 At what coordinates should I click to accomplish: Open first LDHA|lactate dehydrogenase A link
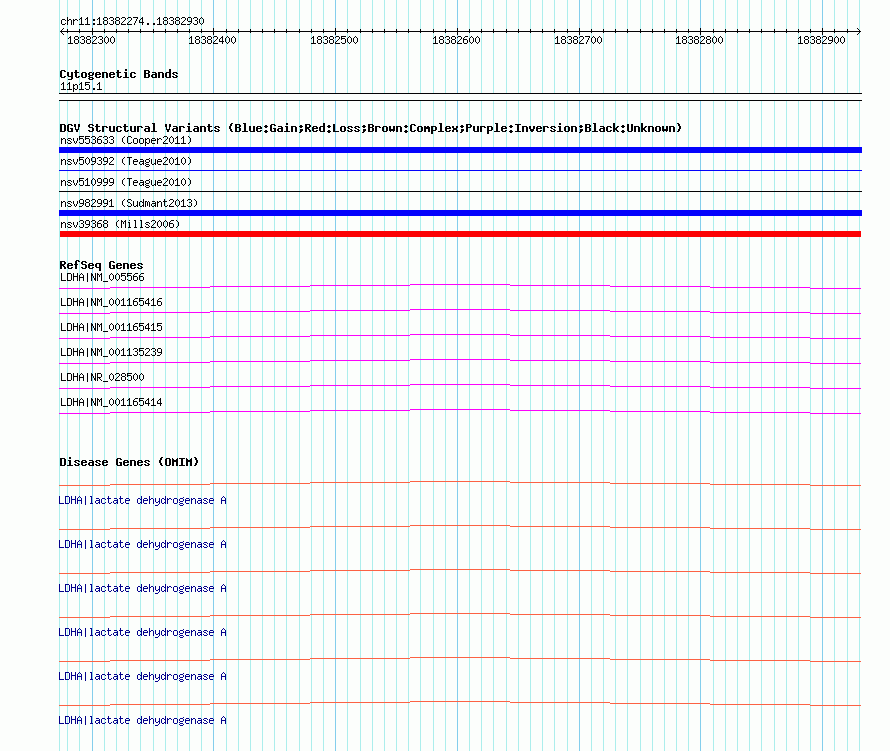(x=142, y=501)
